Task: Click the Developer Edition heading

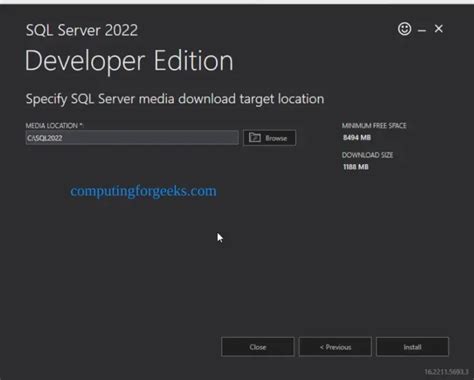Action: click(x=129, y=61)
